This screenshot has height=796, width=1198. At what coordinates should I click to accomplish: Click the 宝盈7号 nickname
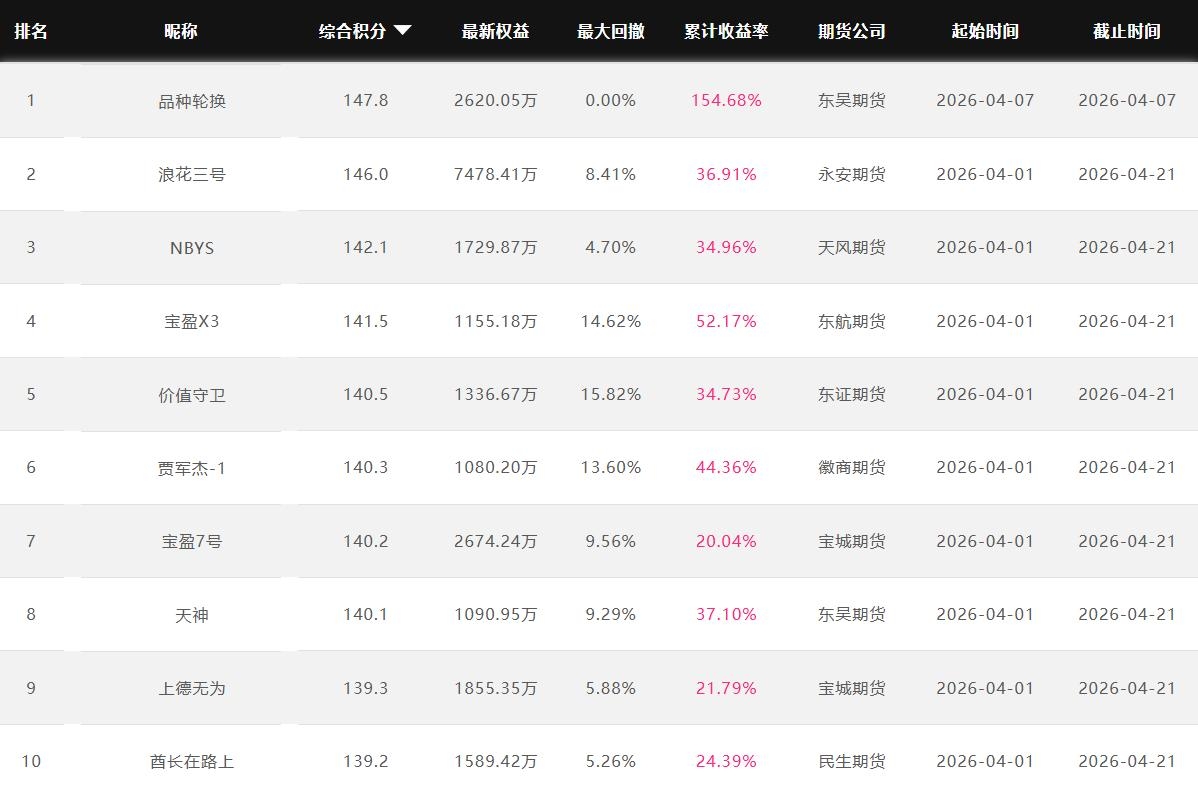[x=192, y=541]
